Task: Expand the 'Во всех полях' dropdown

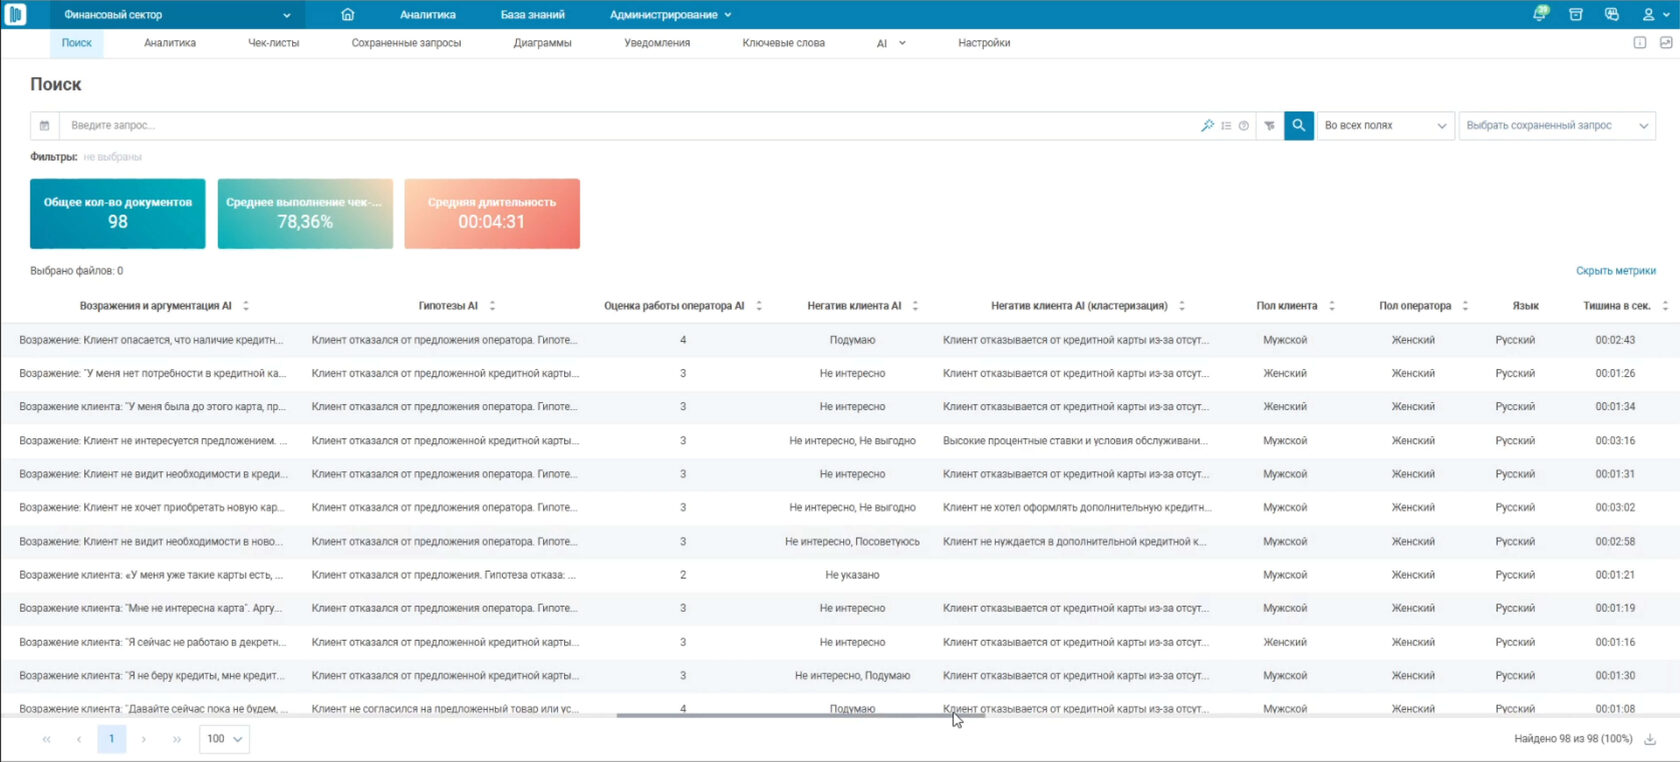Action: (1385, 125)
